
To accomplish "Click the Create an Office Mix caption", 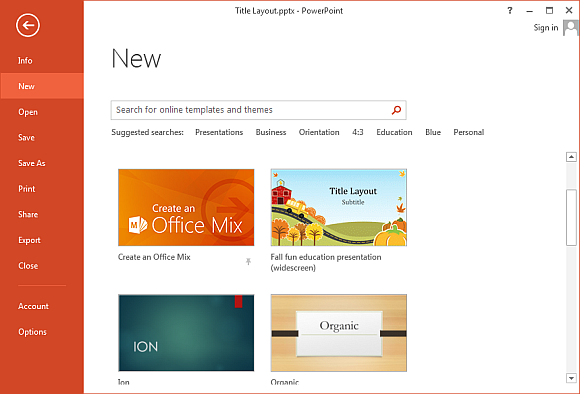I will point(154,257).
